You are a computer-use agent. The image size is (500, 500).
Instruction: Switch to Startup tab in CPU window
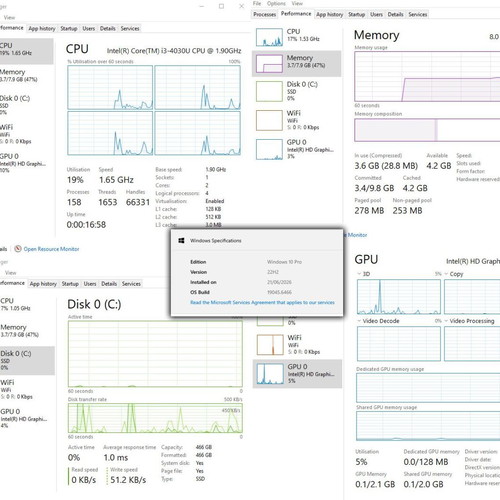click(x=69, y=29)
